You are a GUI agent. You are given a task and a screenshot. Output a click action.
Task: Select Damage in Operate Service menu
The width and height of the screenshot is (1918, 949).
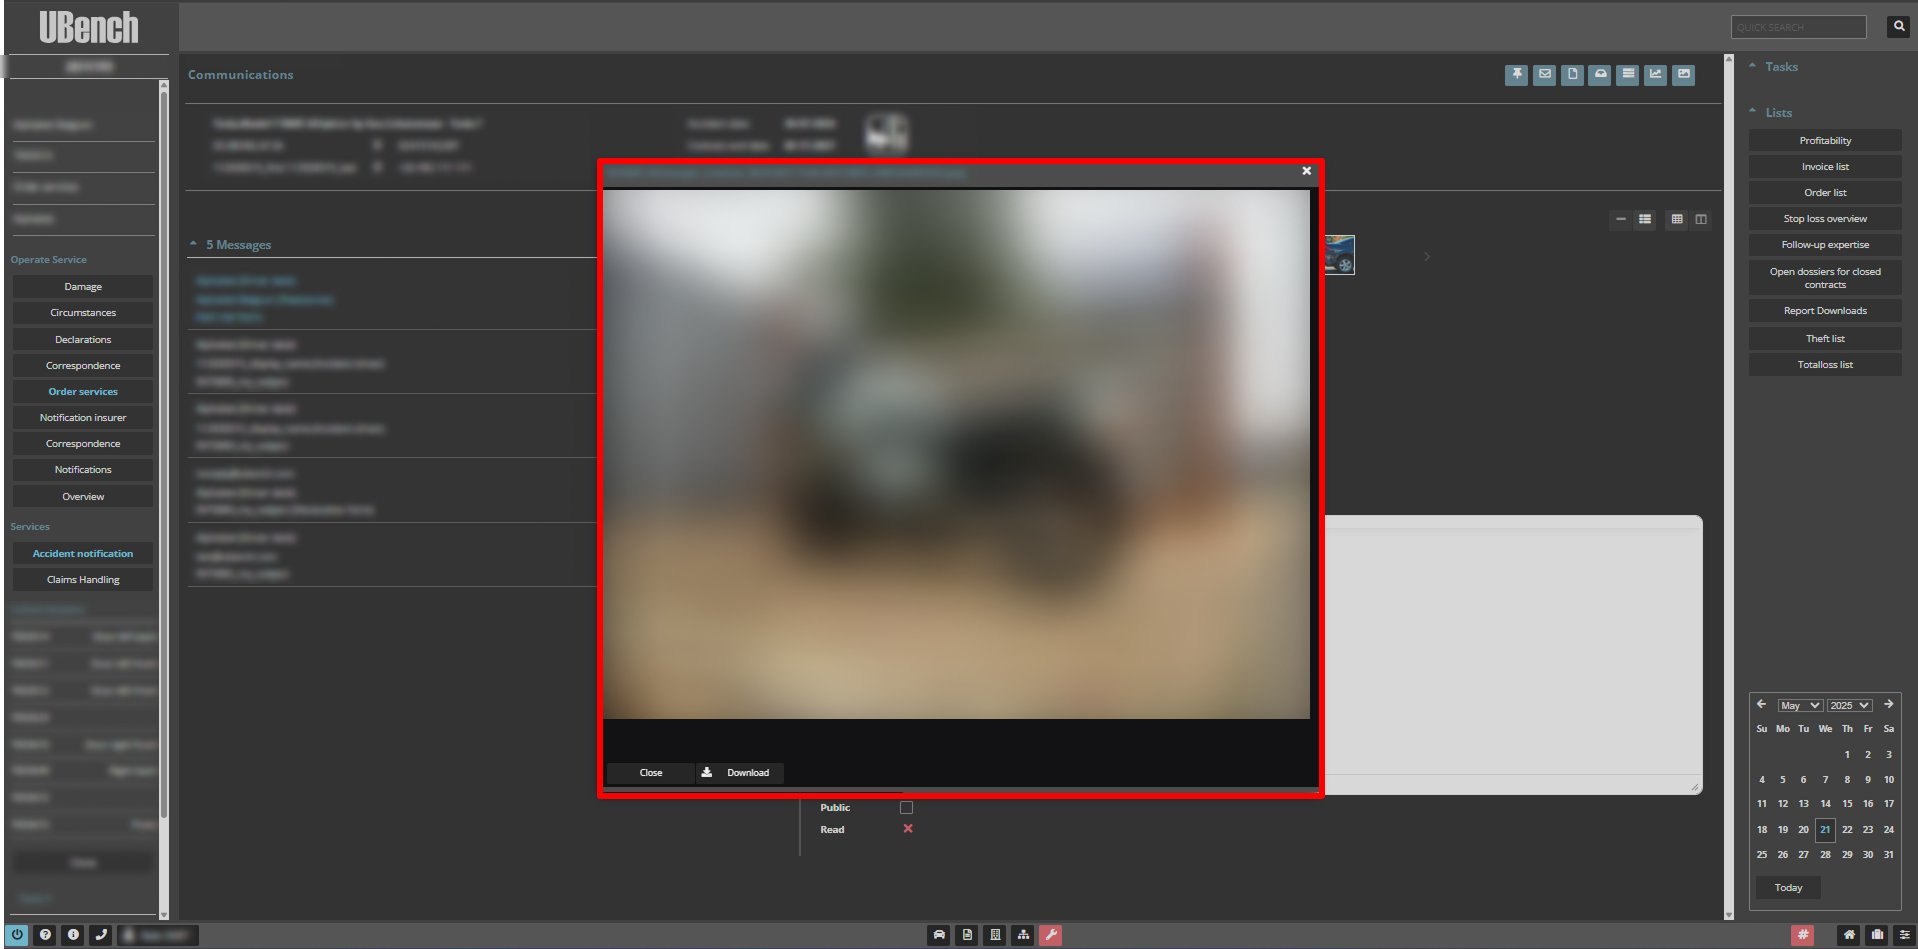83,287
